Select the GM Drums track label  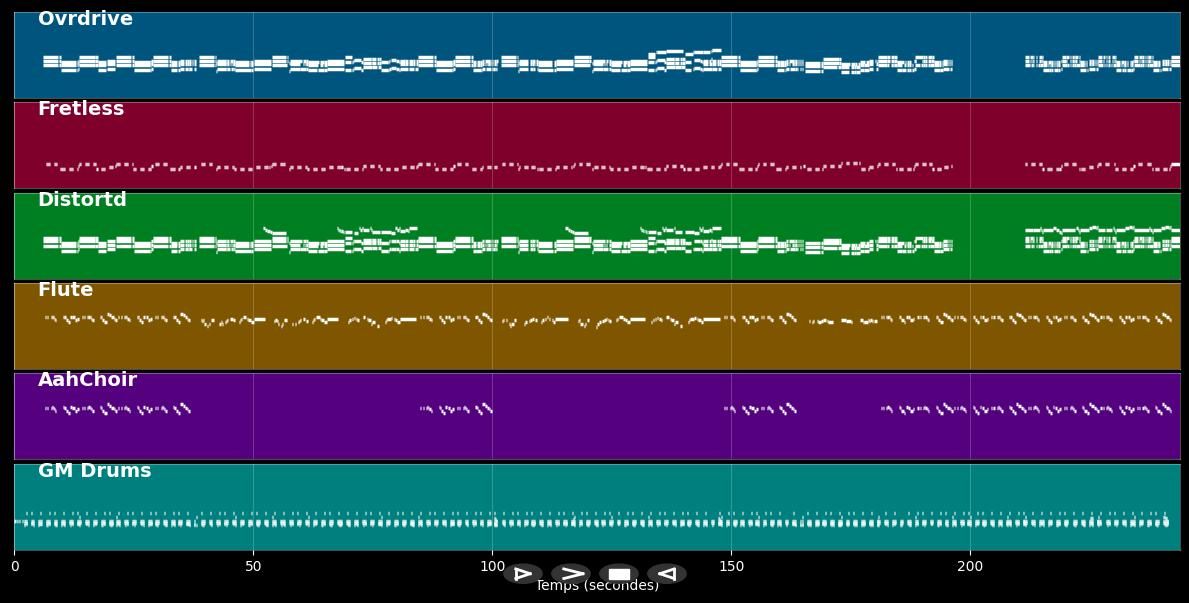94,471
